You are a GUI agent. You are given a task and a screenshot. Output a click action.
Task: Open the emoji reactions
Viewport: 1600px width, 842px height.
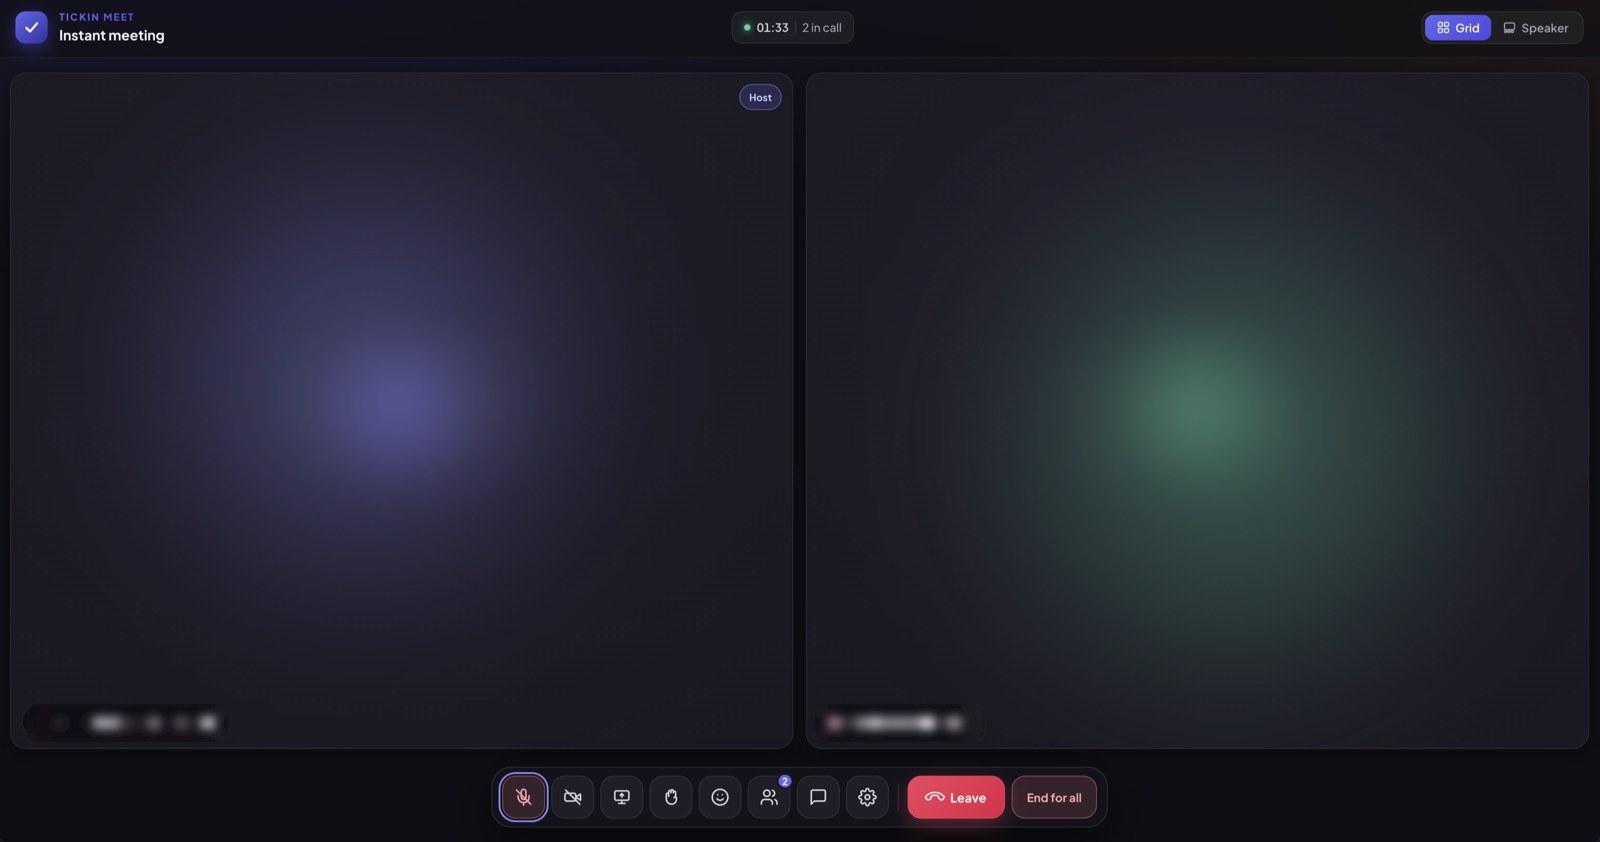click(x=719, y=797)
